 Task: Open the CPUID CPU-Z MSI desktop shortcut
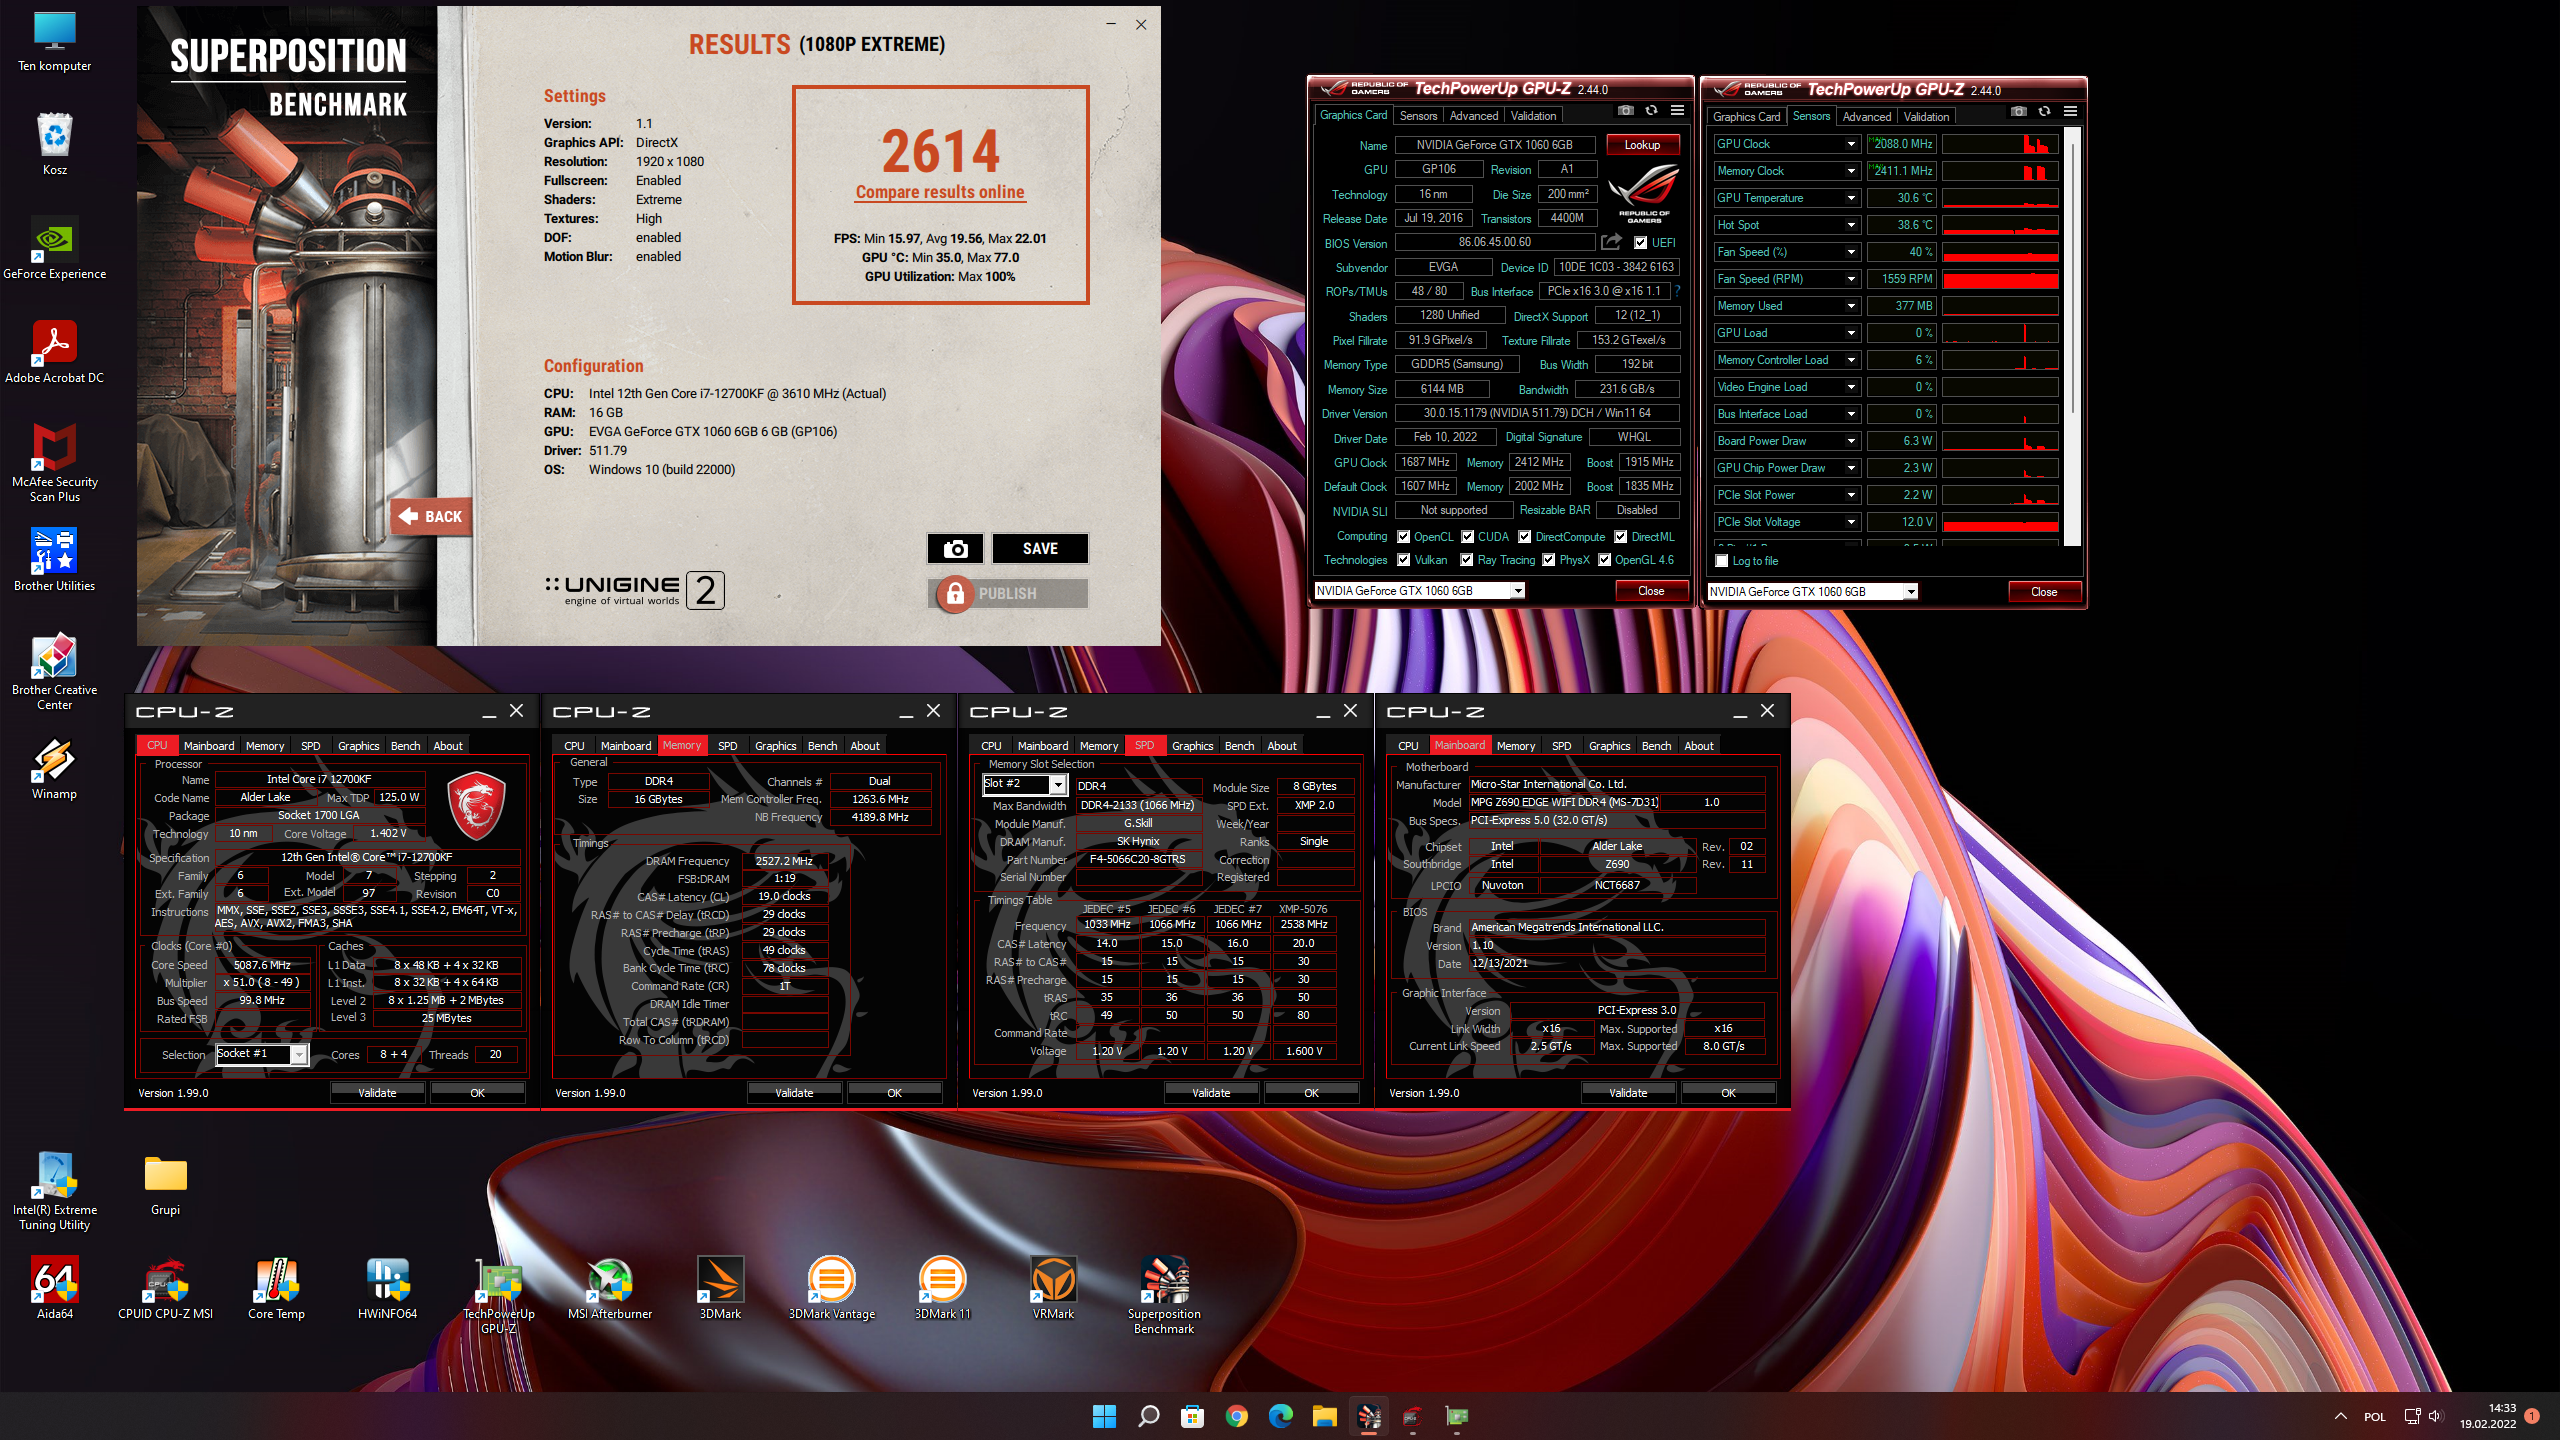pyautogui.click(x=166, y=1289)
